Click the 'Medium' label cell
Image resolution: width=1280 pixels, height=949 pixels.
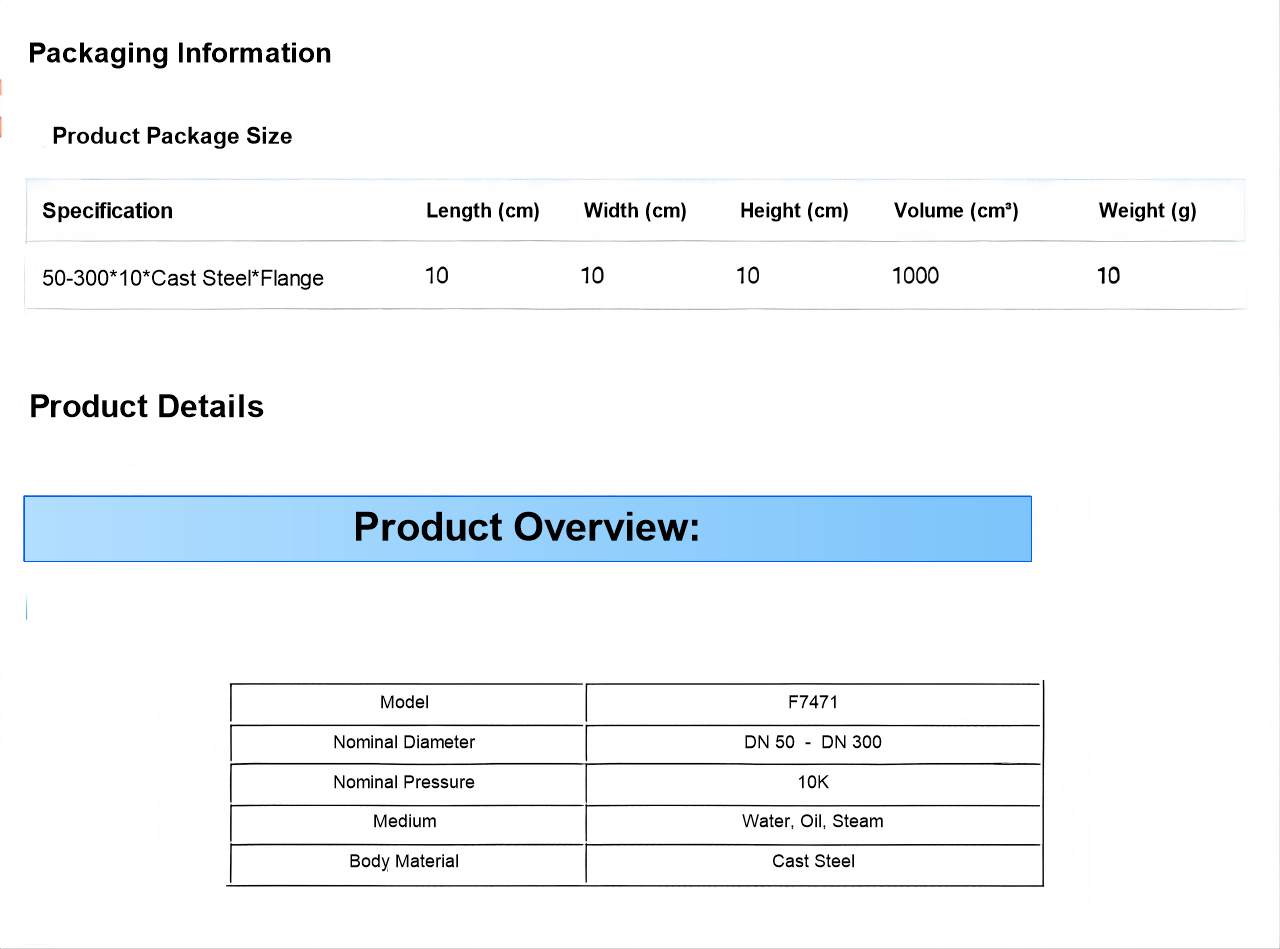coord(405,822)
